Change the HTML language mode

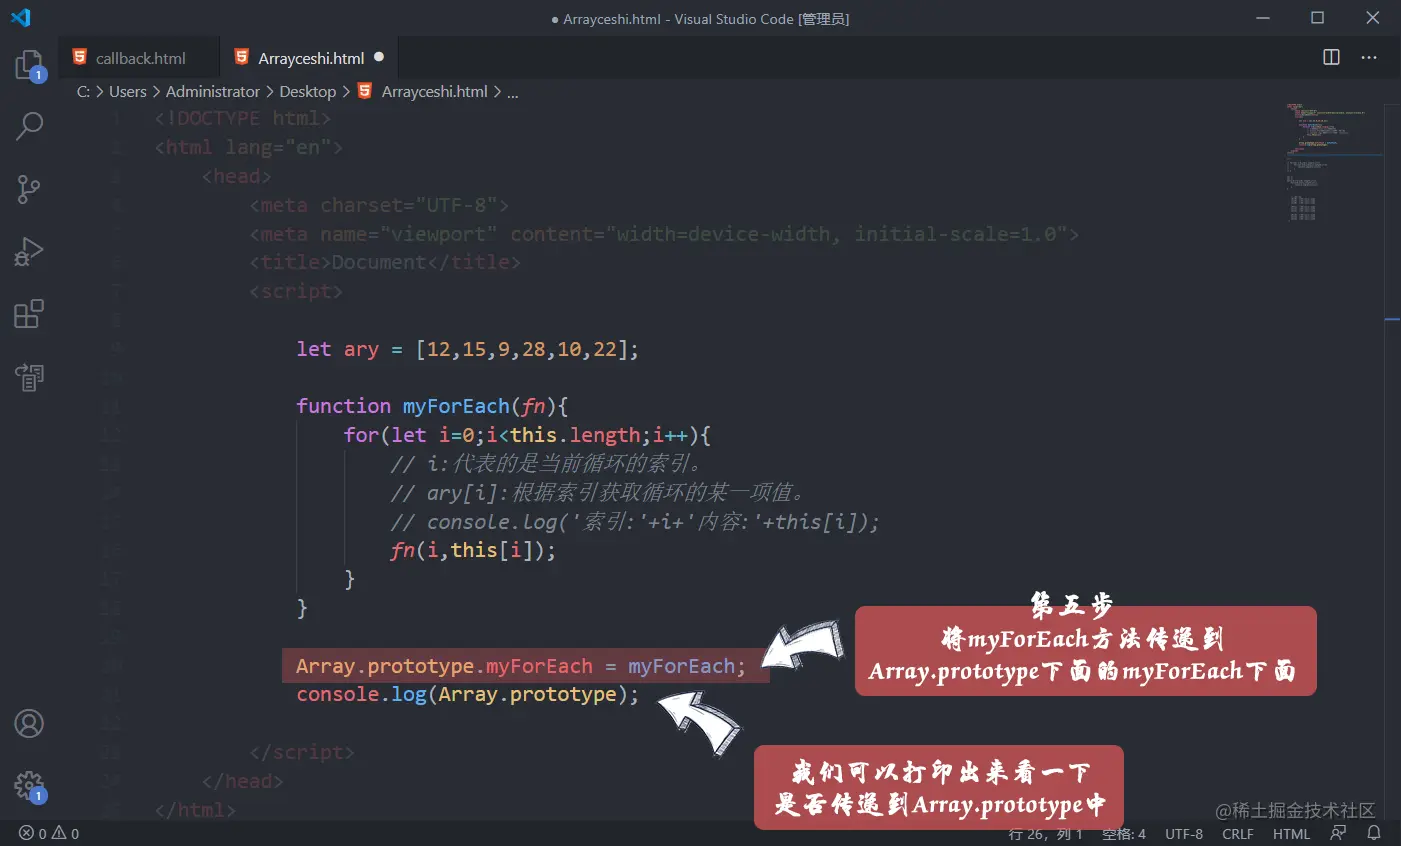click(x=1291, y=833)
